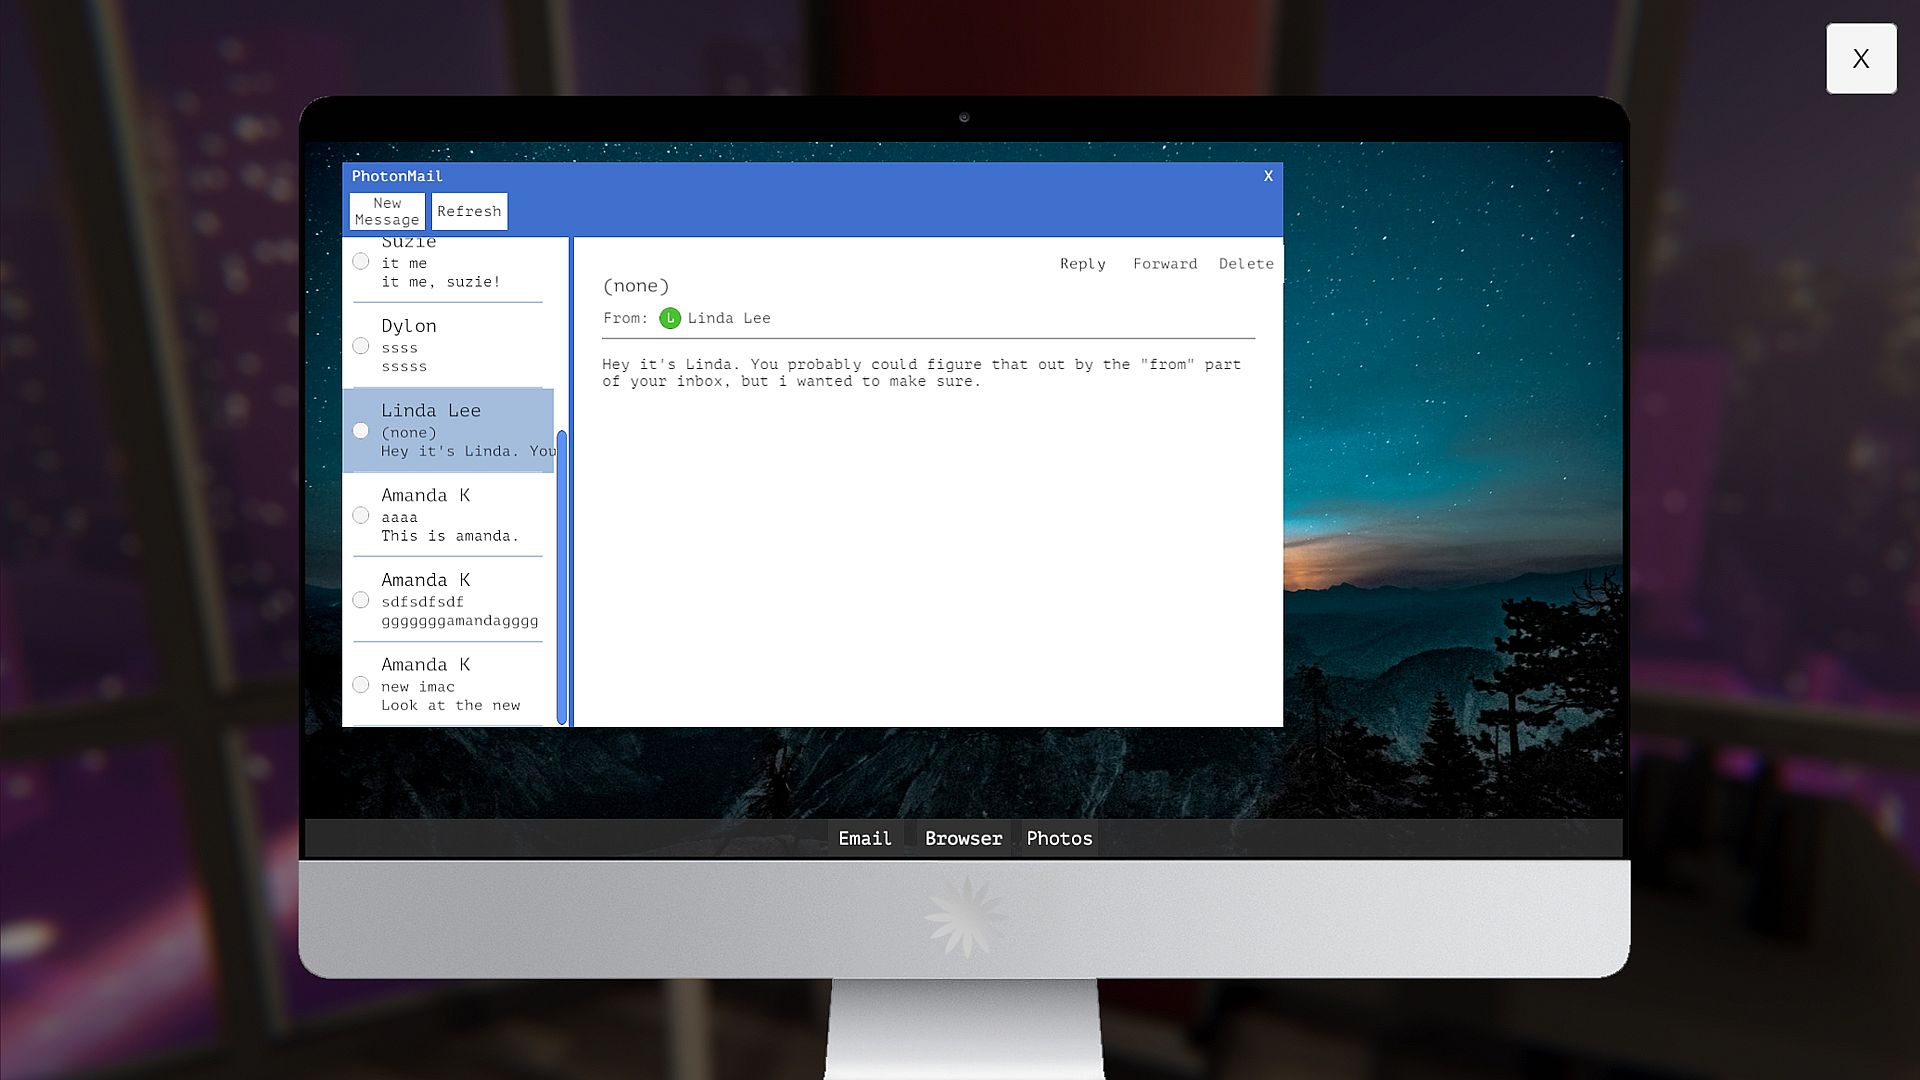Click Linda Lee's green avatar icon
Screen dimensions: 1920x1080
pos(670,318)
